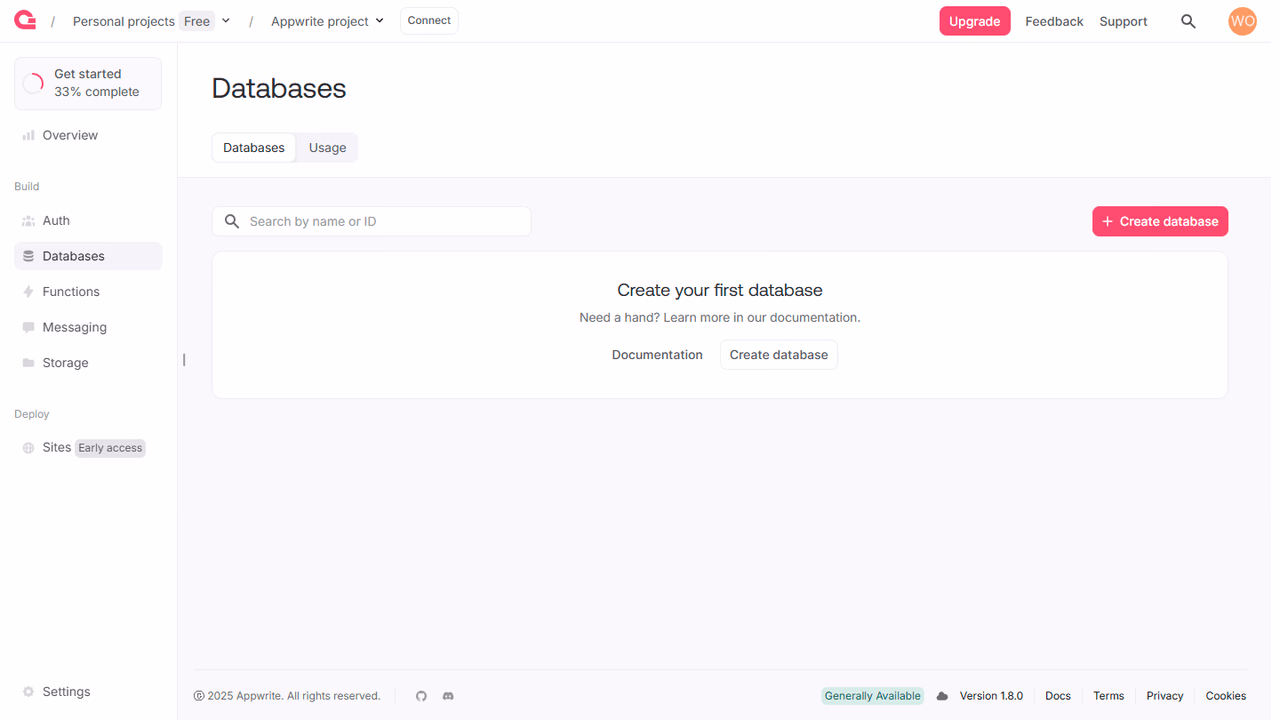Click the Connect button
Screen dimensions: 1280x720
(x=429, y=21)
